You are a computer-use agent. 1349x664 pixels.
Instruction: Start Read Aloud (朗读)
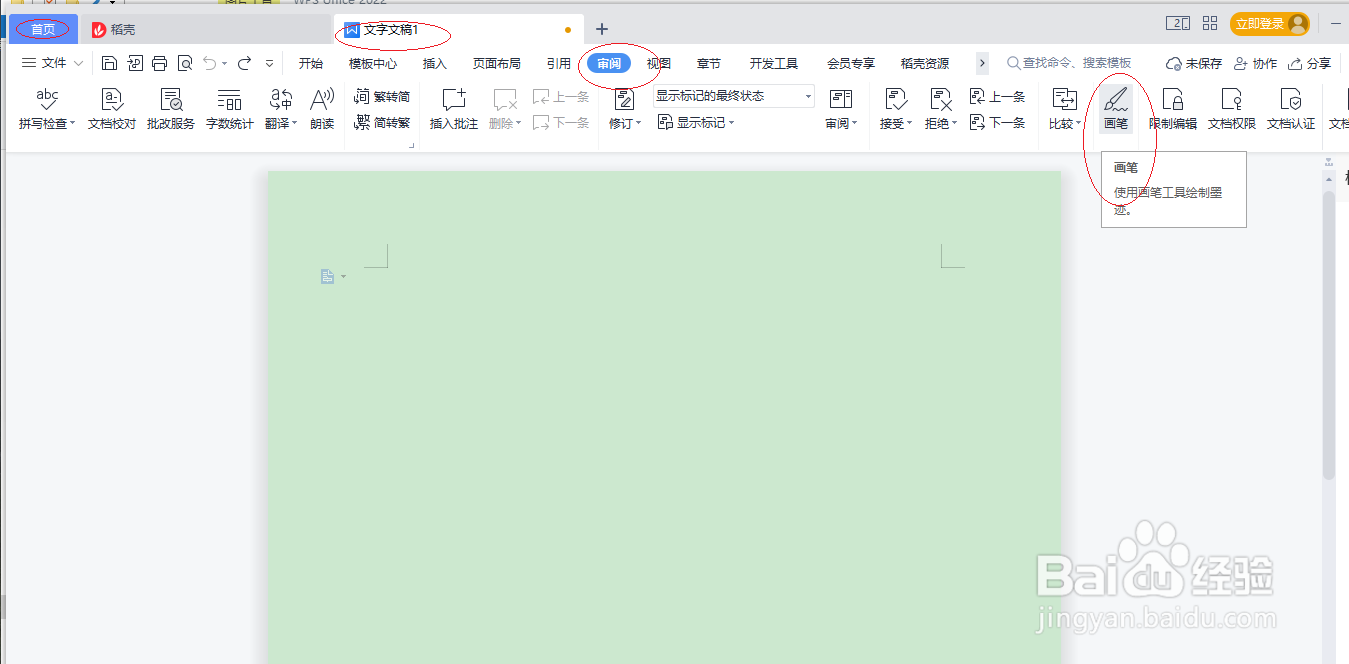pos(322,110)
